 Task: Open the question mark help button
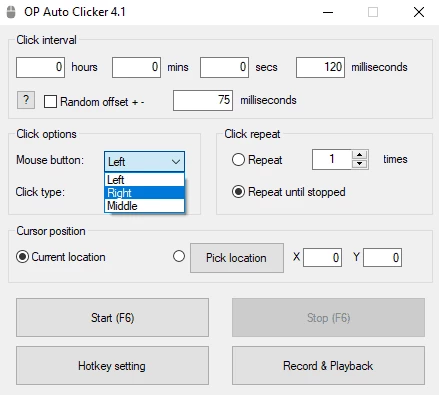click(26, 100)
